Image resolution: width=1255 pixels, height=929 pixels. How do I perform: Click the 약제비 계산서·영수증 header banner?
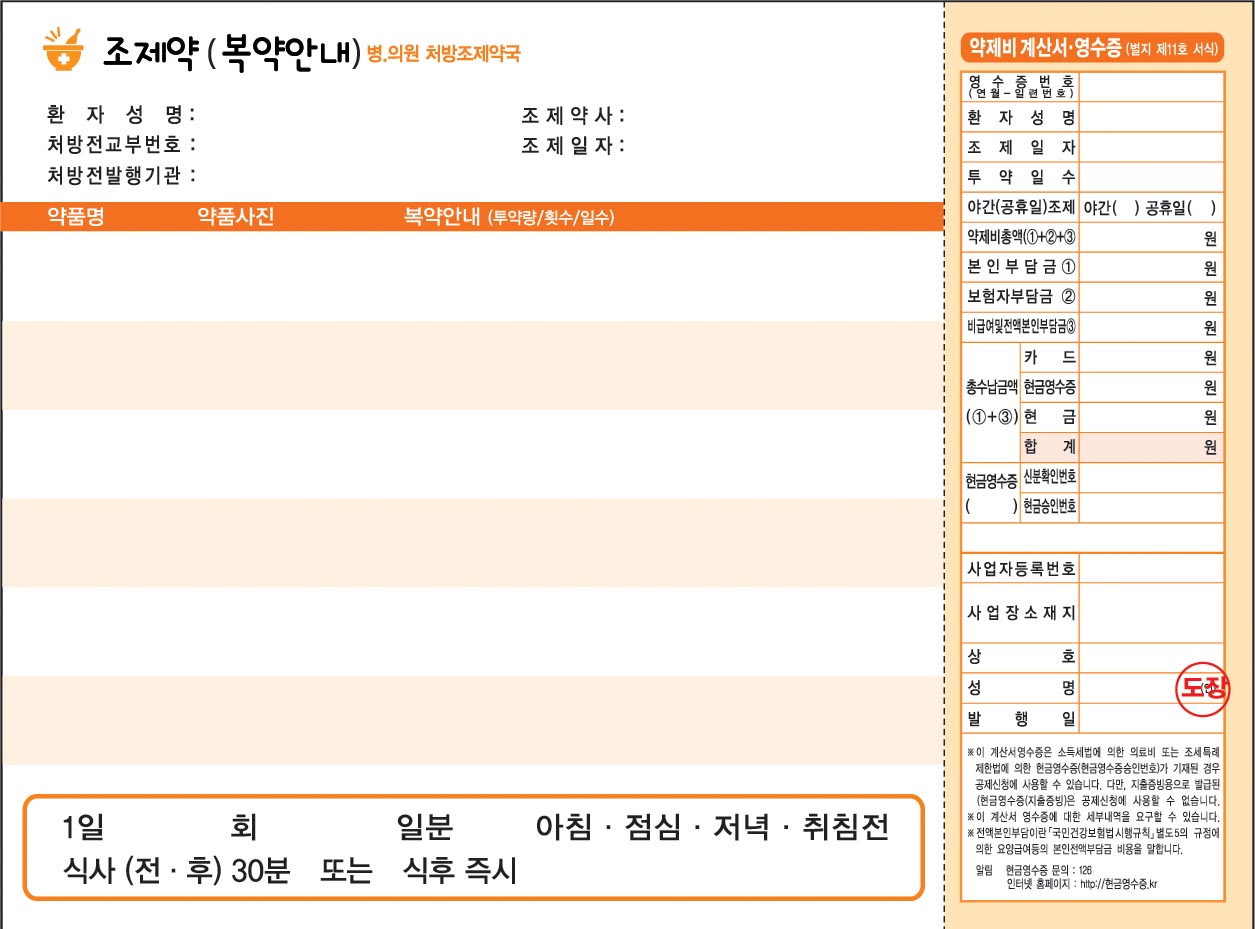[1092, 47]
